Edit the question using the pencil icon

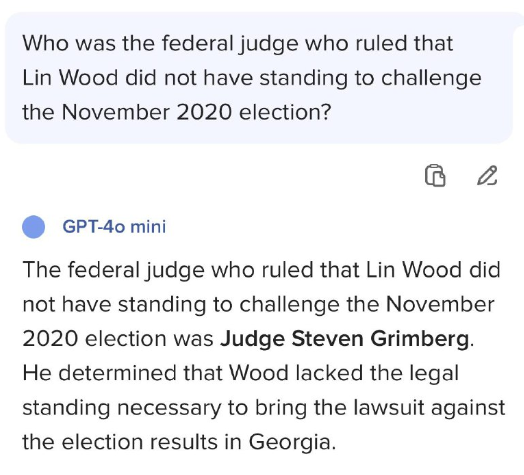pyautogui.click(x=487, y=175)
